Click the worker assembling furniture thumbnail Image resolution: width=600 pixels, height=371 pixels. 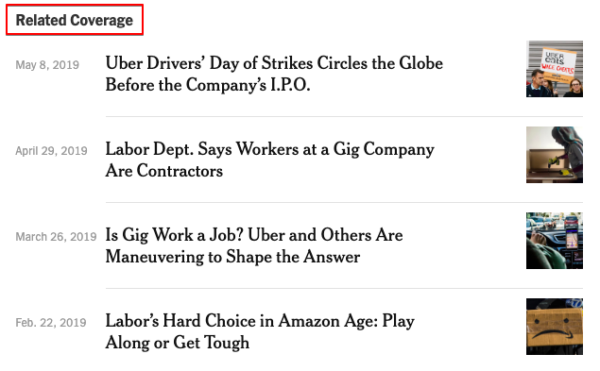[x=554, y=155]
